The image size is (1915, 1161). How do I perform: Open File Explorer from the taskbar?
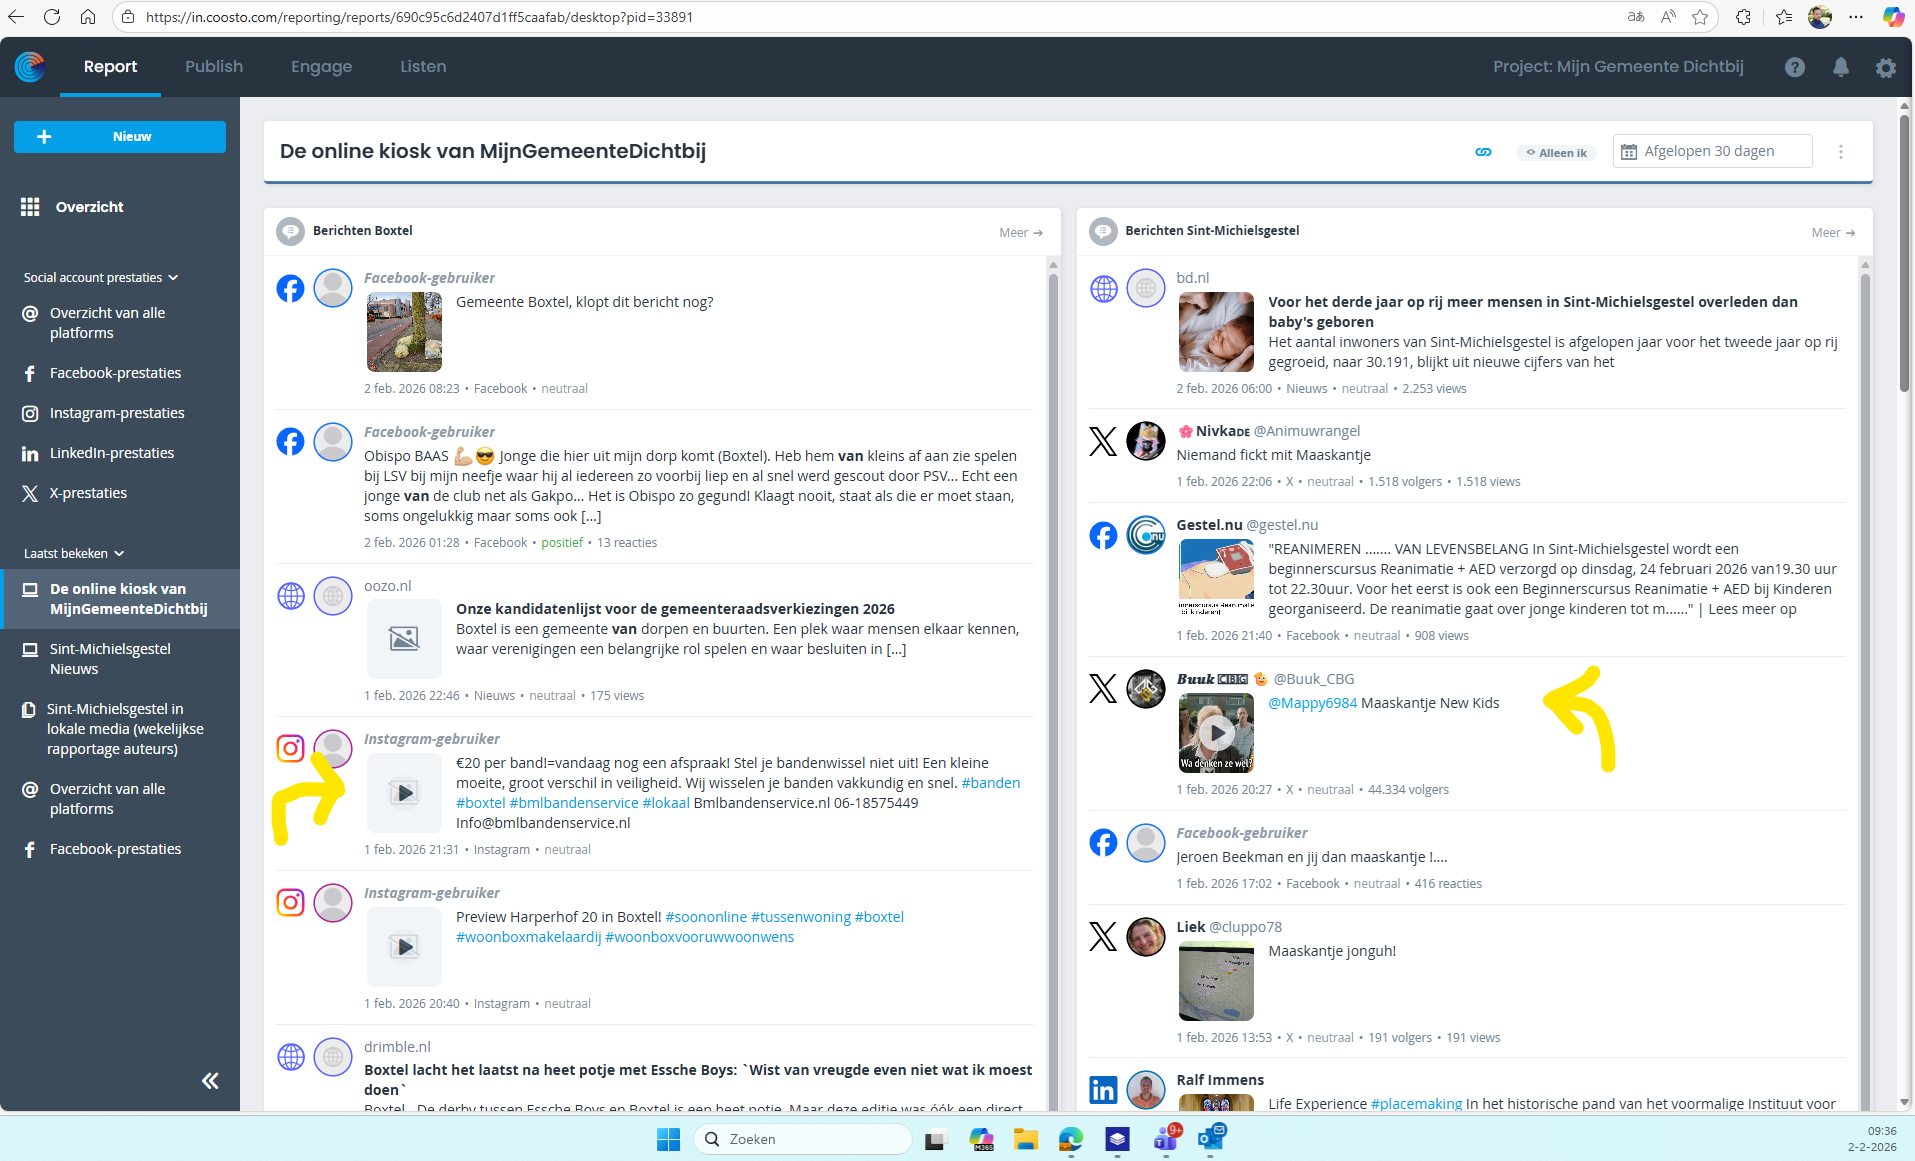coord(1025,1139)
